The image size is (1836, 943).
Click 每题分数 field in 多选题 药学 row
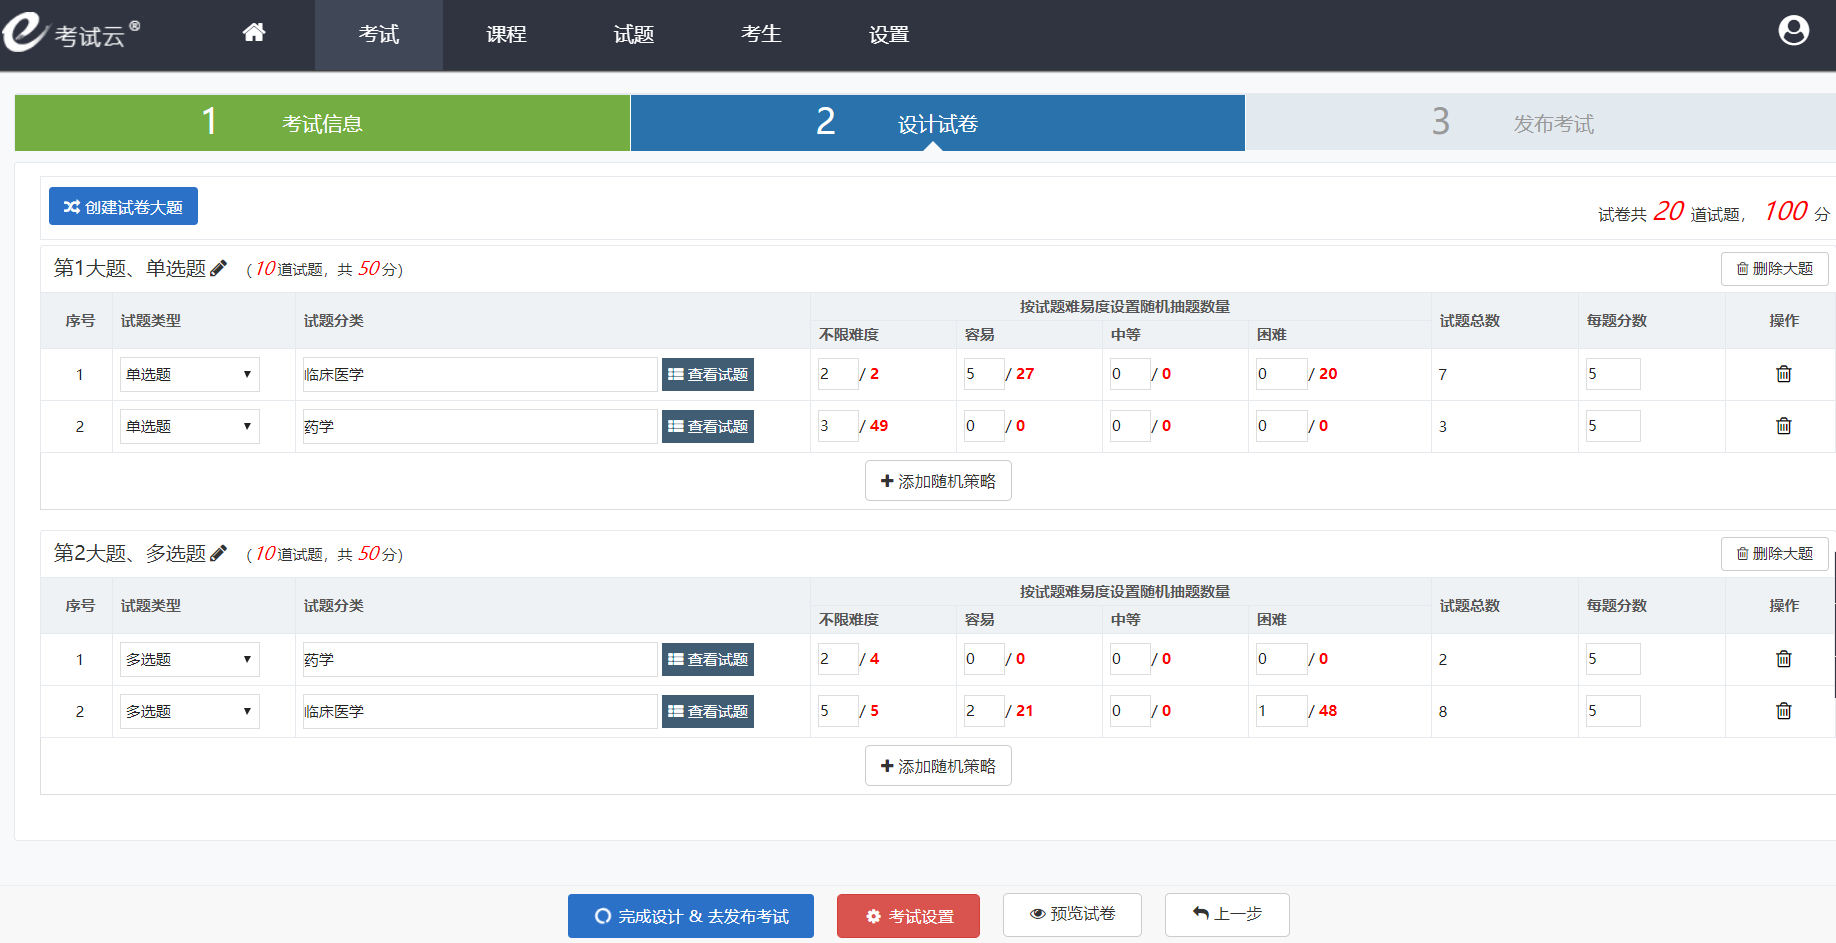(1613, 659)
